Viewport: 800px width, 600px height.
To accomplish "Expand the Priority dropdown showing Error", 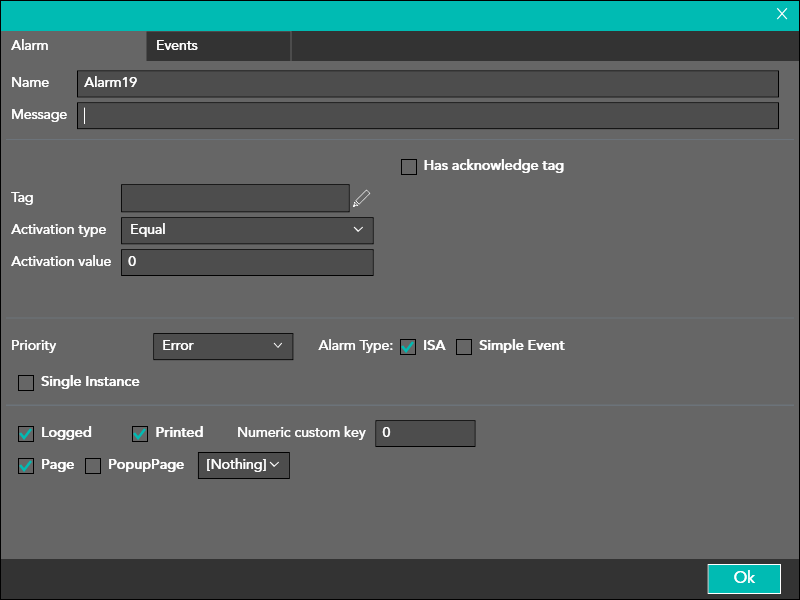I will point(222,346).
